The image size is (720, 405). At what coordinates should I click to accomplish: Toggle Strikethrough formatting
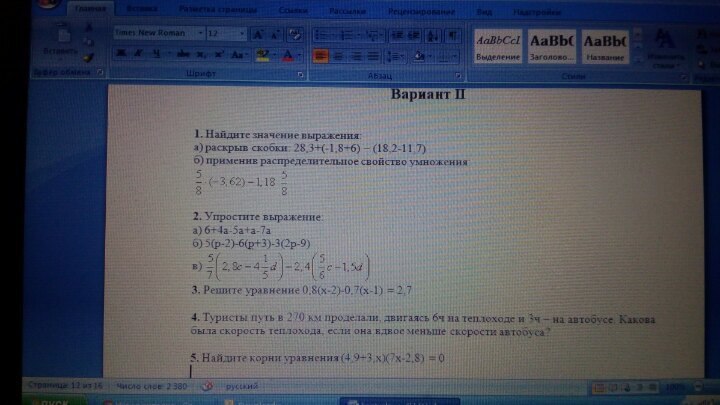coord(183,55)
